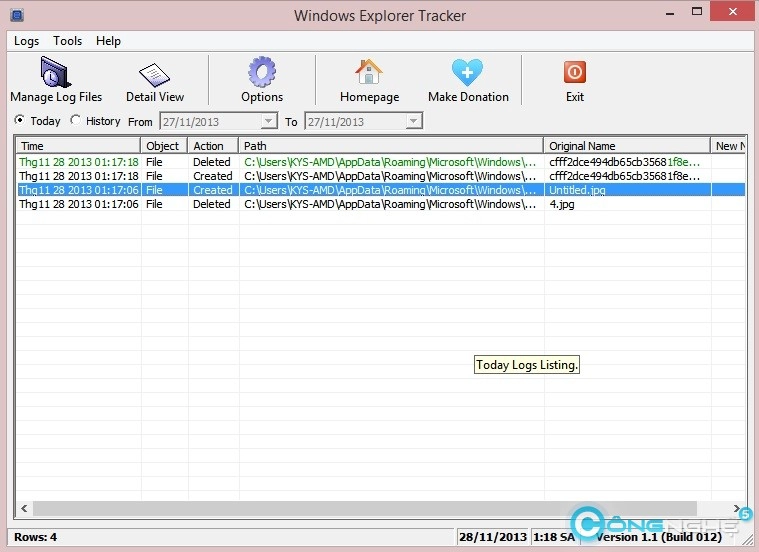Select the Today radio button
This screenshot has height=552, width=759.
(19, 120)
